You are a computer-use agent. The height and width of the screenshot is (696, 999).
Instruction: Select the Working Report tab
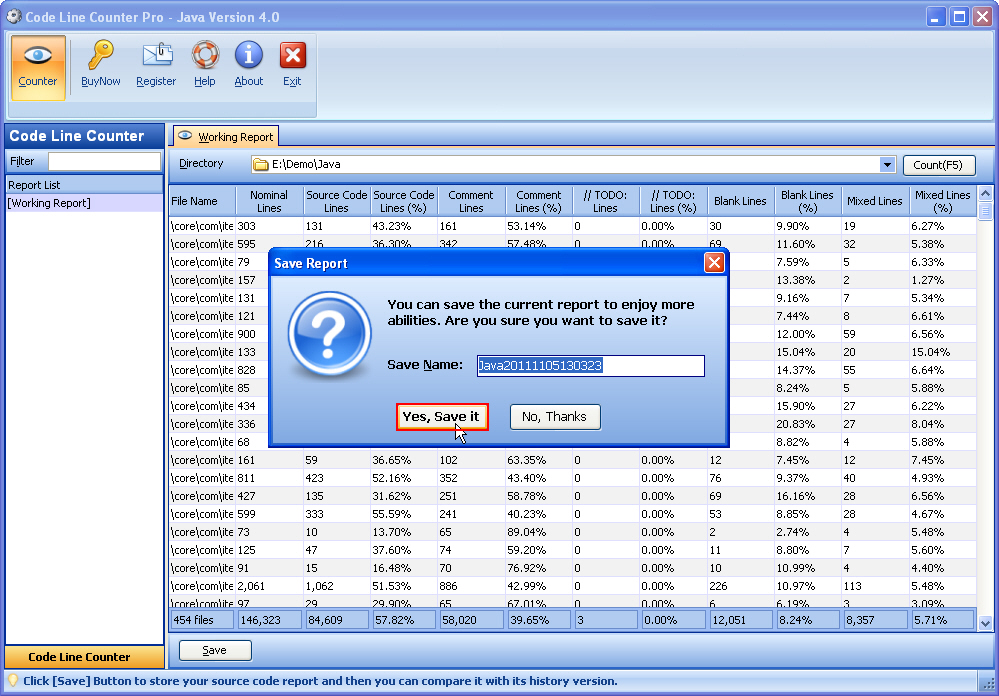pos(226,136)
